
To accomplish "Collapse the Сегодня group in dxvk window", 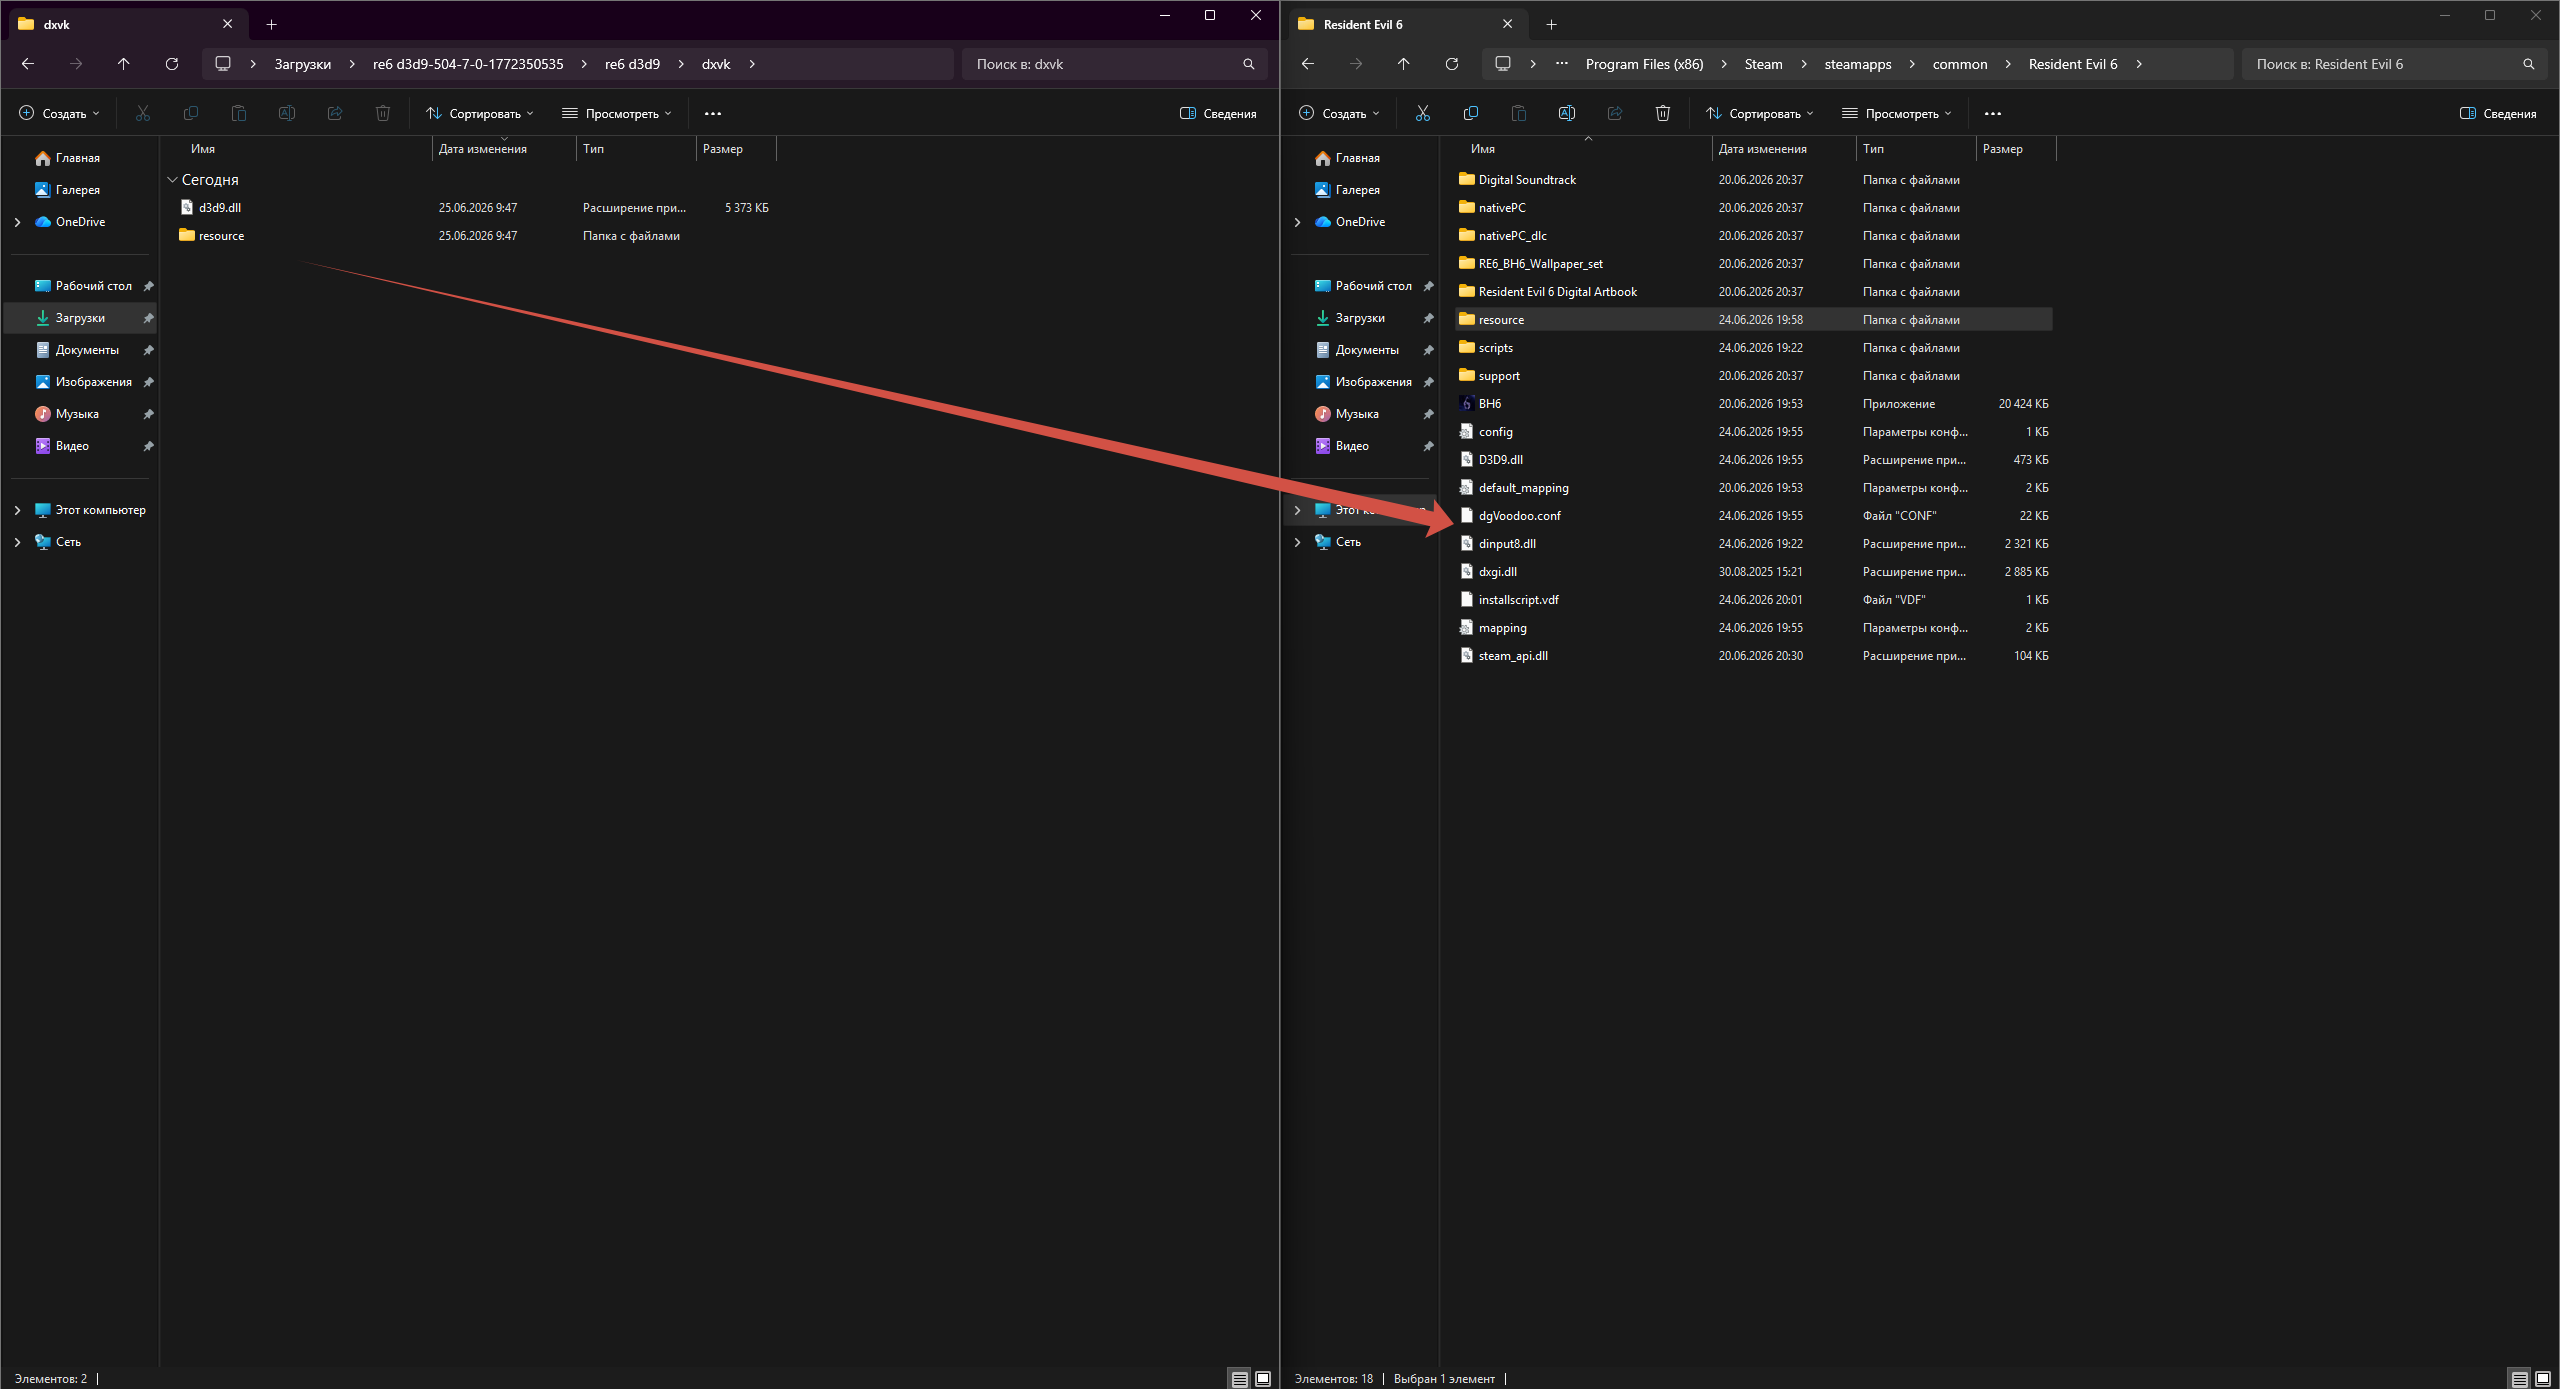I will 172,180.
